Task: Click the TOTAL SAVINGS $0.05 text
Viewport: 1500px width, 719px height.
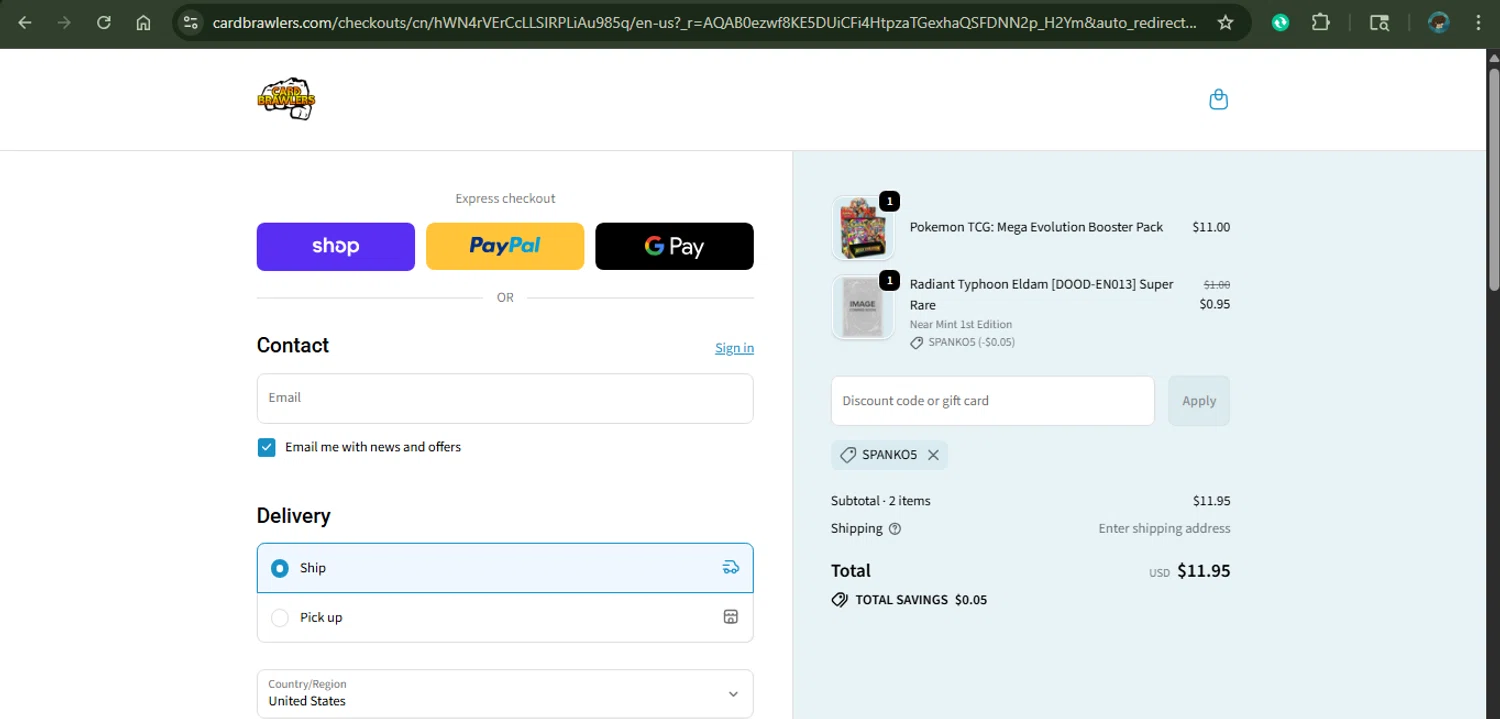Action: (921, 600)
